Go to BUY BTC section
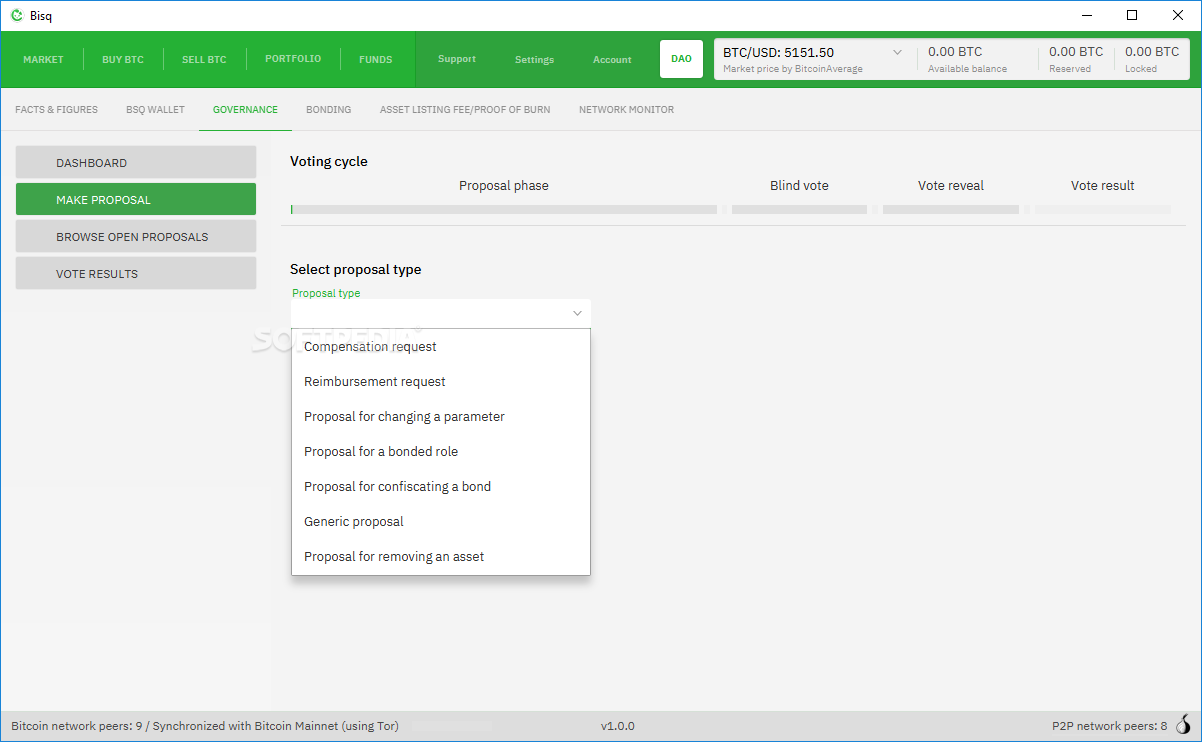The image size is (1202, 742). [x=123, y=59]
